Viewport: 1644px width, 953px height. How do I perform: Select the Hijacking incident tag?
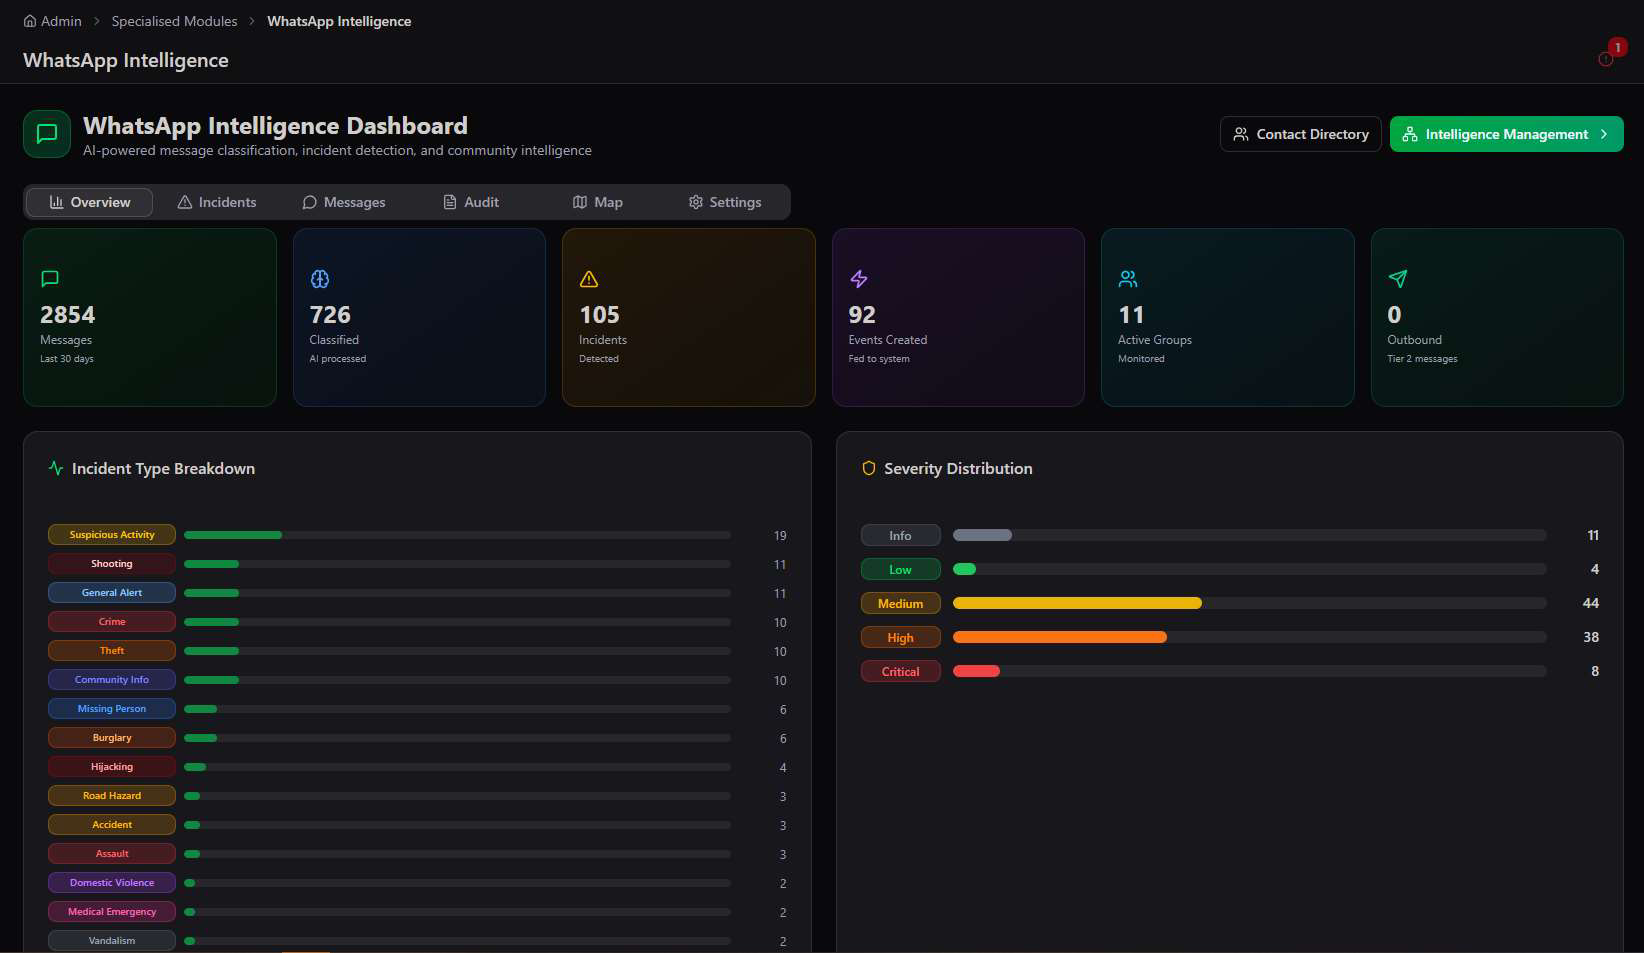pos(112,767)
